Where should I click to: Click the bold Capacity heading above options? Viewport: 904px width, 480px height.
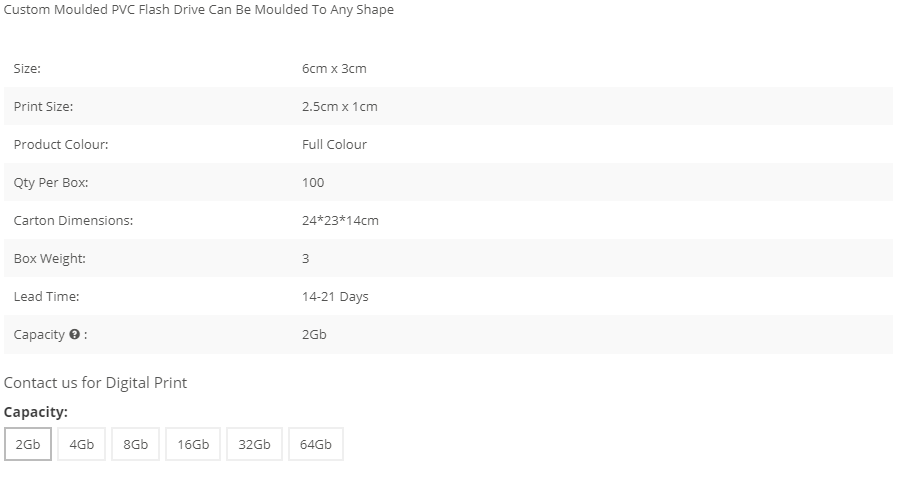pyautogui.click(x=36, y=412)
